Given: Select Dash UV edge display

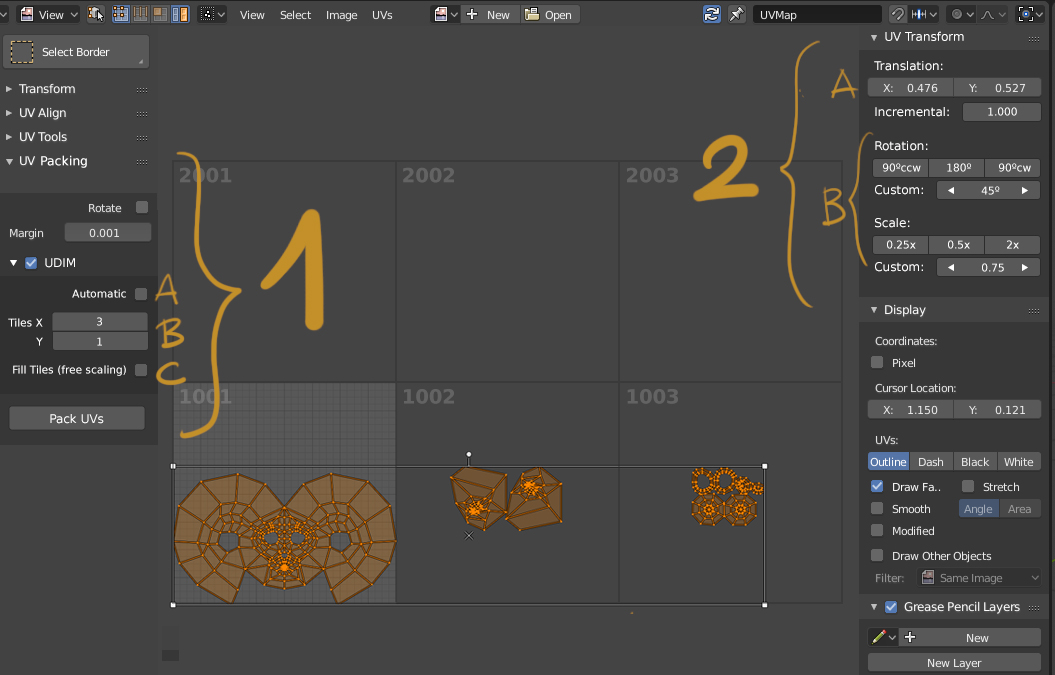Looking at the screenshot, I should (x=931, y=462).
